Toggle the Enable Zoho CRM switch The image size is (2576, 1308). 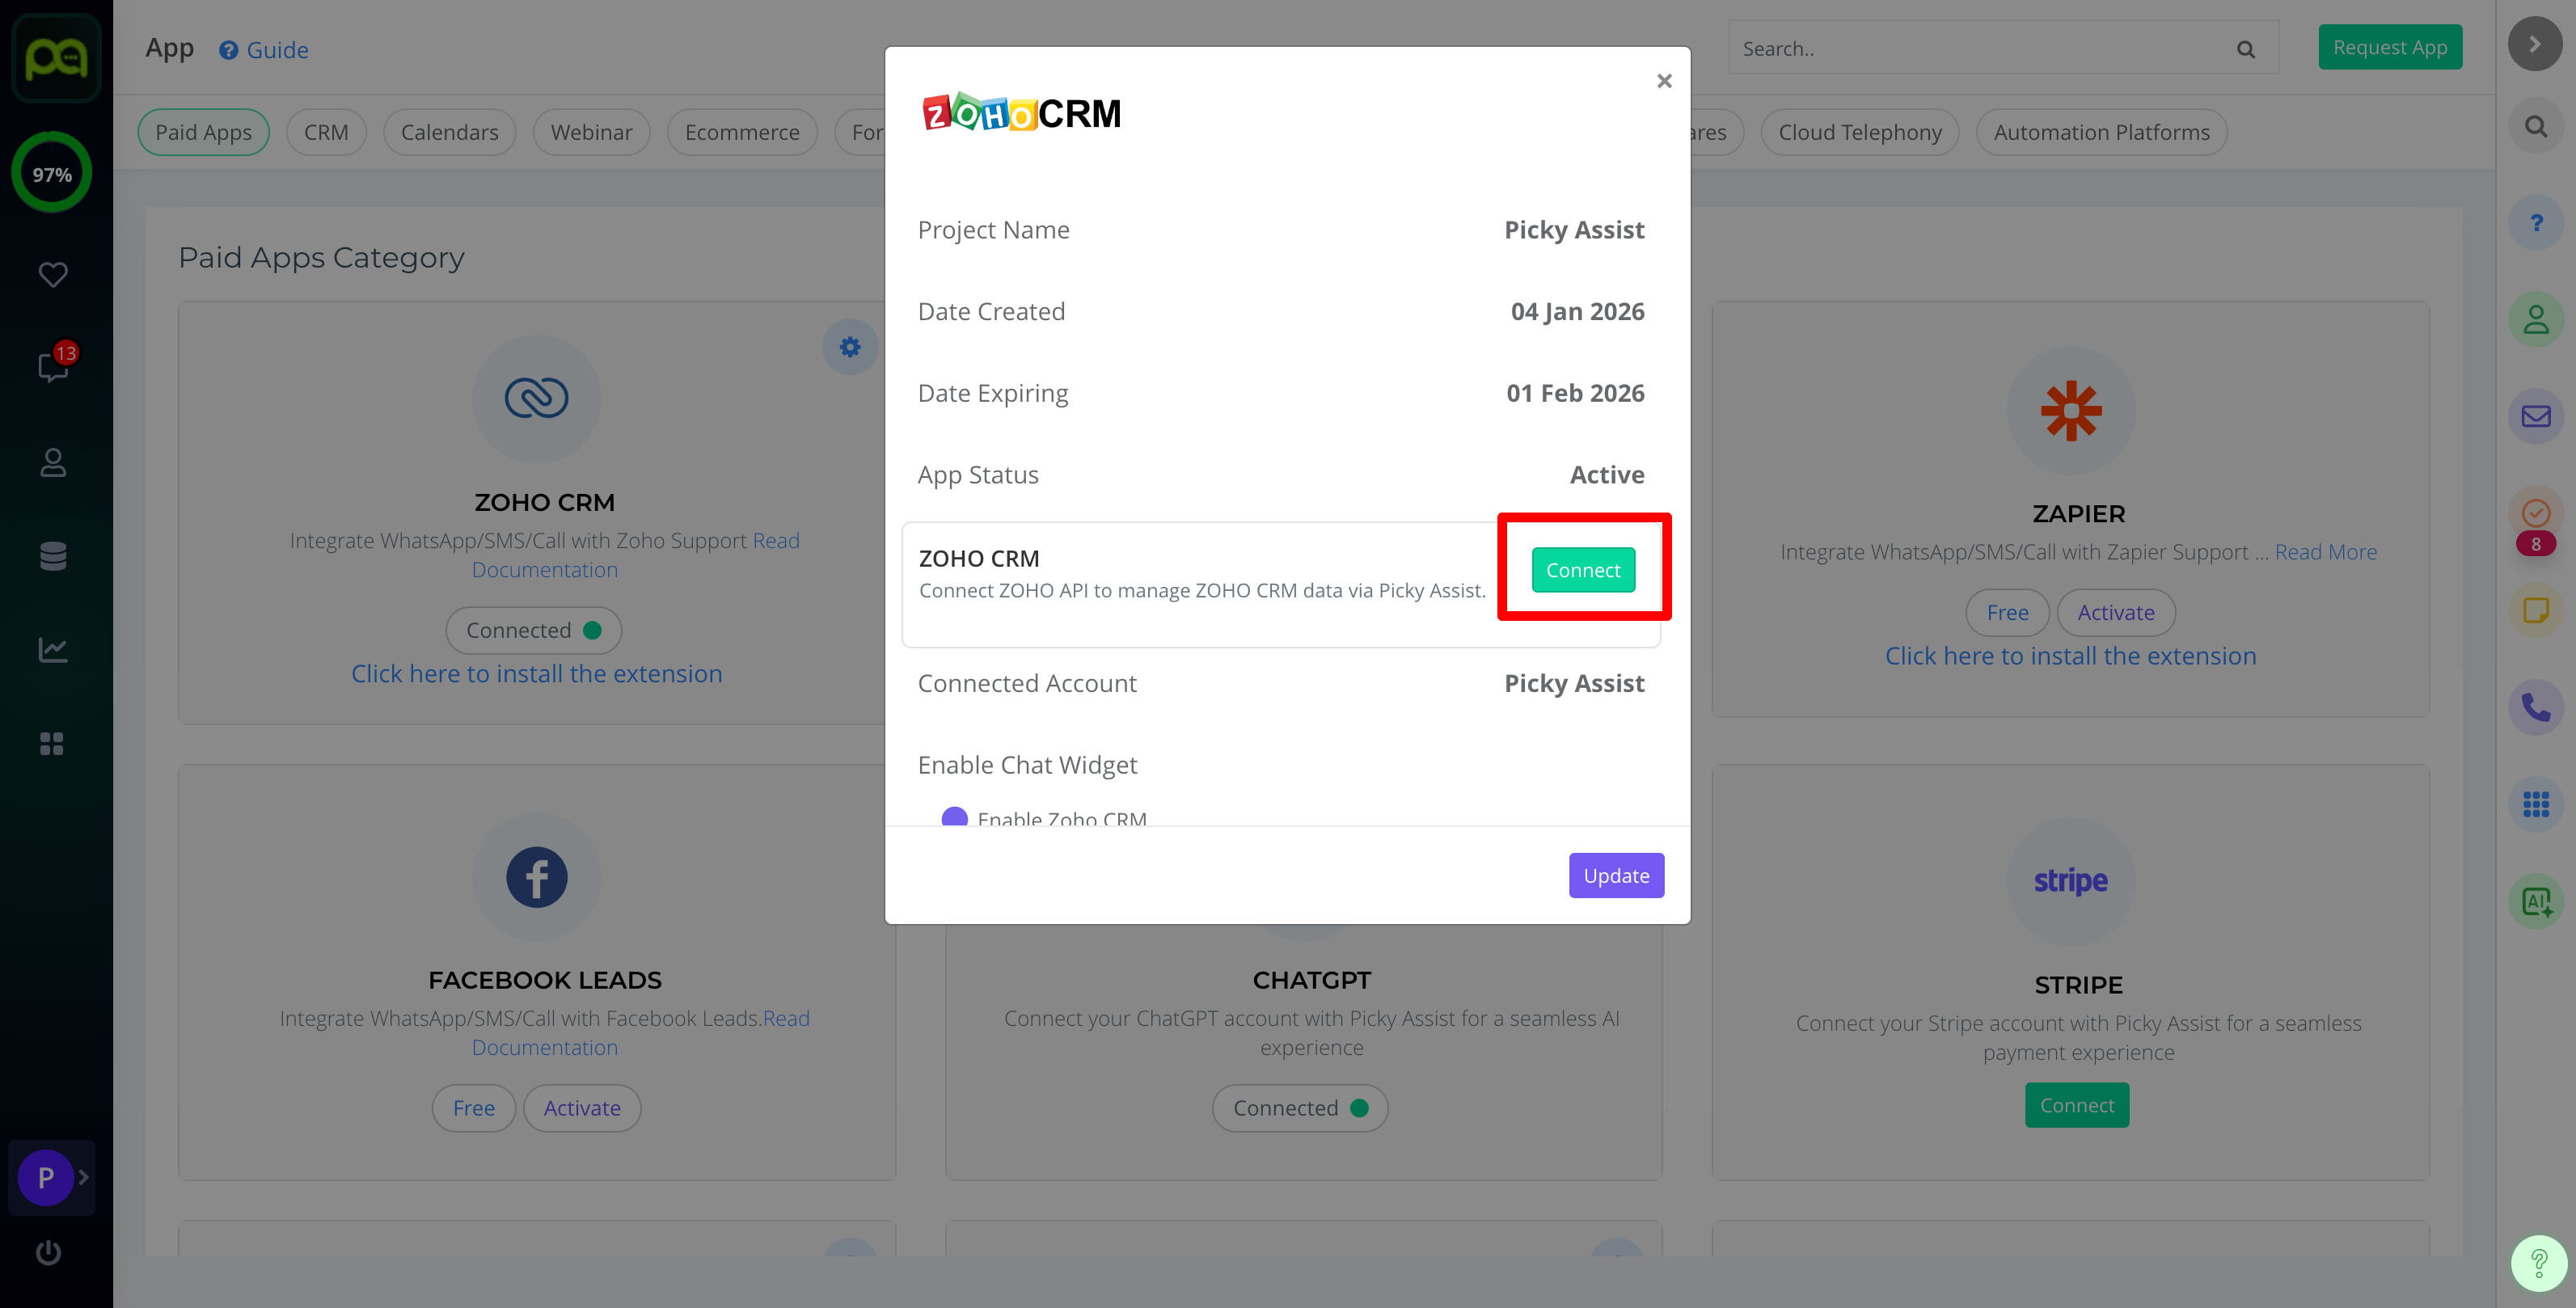point(955,817)
